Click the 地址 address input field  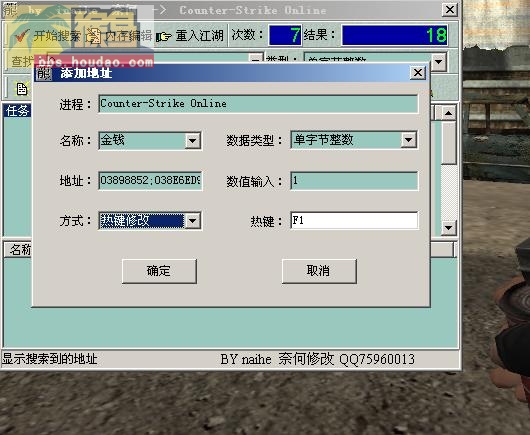click(150, 181)
